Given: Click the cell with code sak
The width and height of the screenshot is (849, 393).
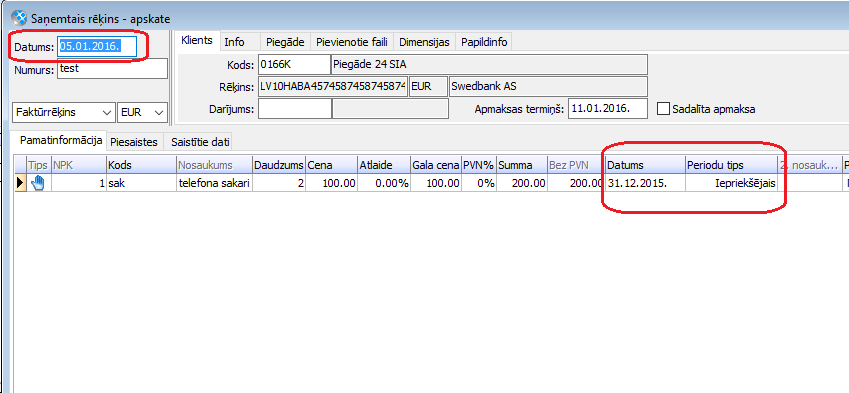Looking at the screenshot, I should [x=141, y=184].
